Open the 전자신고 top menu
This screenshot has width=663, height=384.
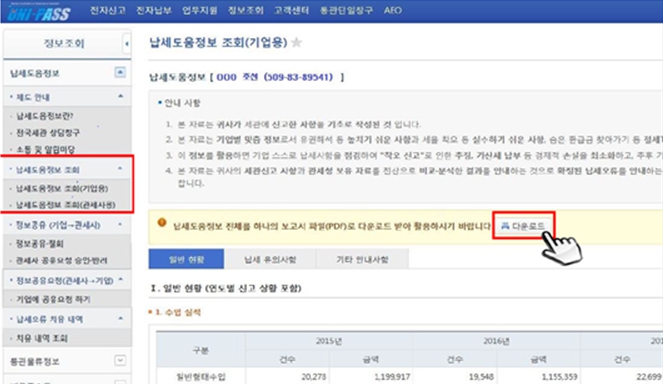pos(108,10)
